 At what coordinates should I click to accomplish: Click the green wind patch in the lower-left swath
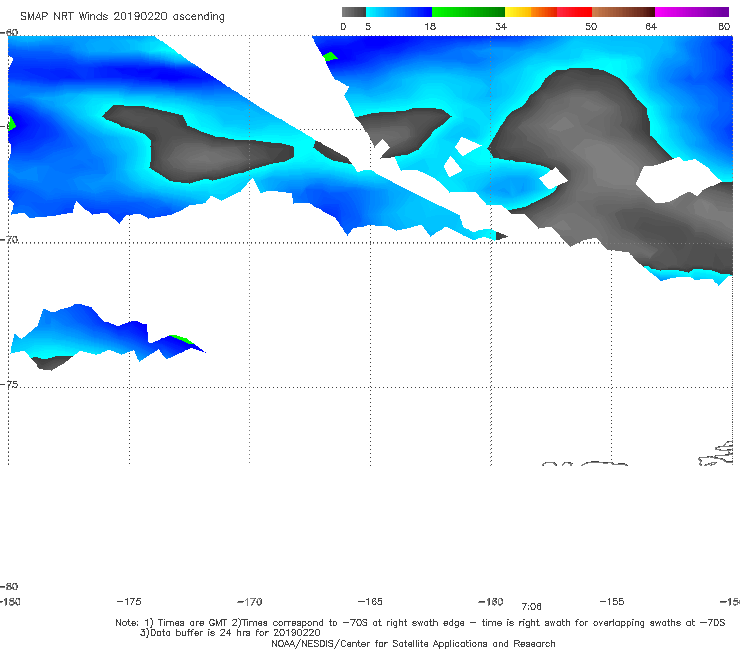point(182,339)
